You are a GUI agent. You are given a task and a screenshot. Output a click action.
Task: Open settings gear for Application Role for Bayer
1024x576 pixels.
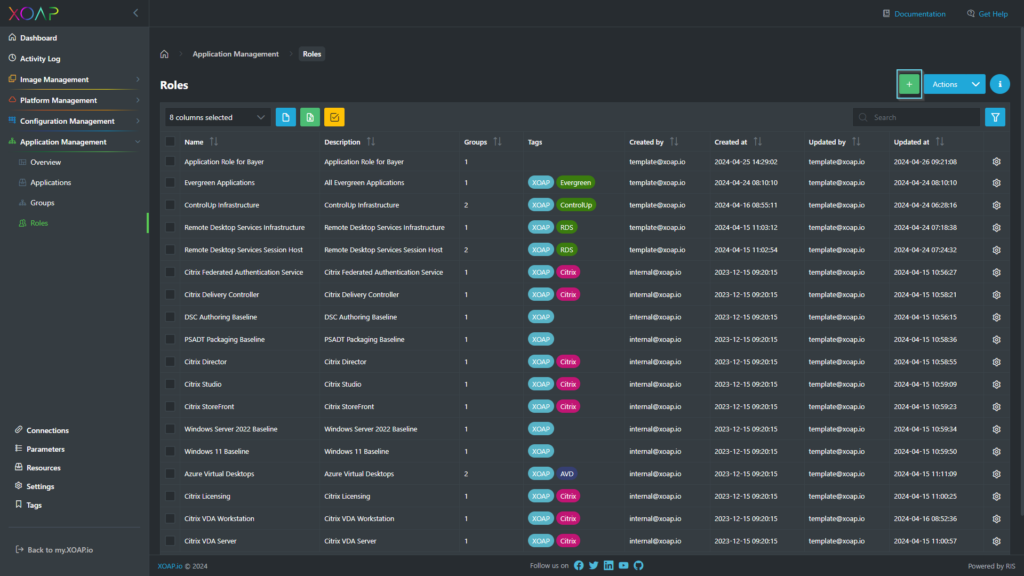pyautogui.click(x=996, y=161)
